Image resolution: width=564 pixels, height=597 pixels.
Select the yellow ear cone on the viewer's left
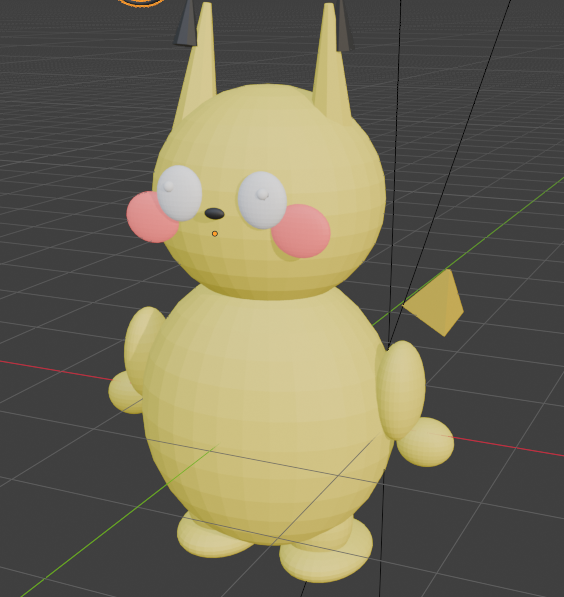(198, 69)
